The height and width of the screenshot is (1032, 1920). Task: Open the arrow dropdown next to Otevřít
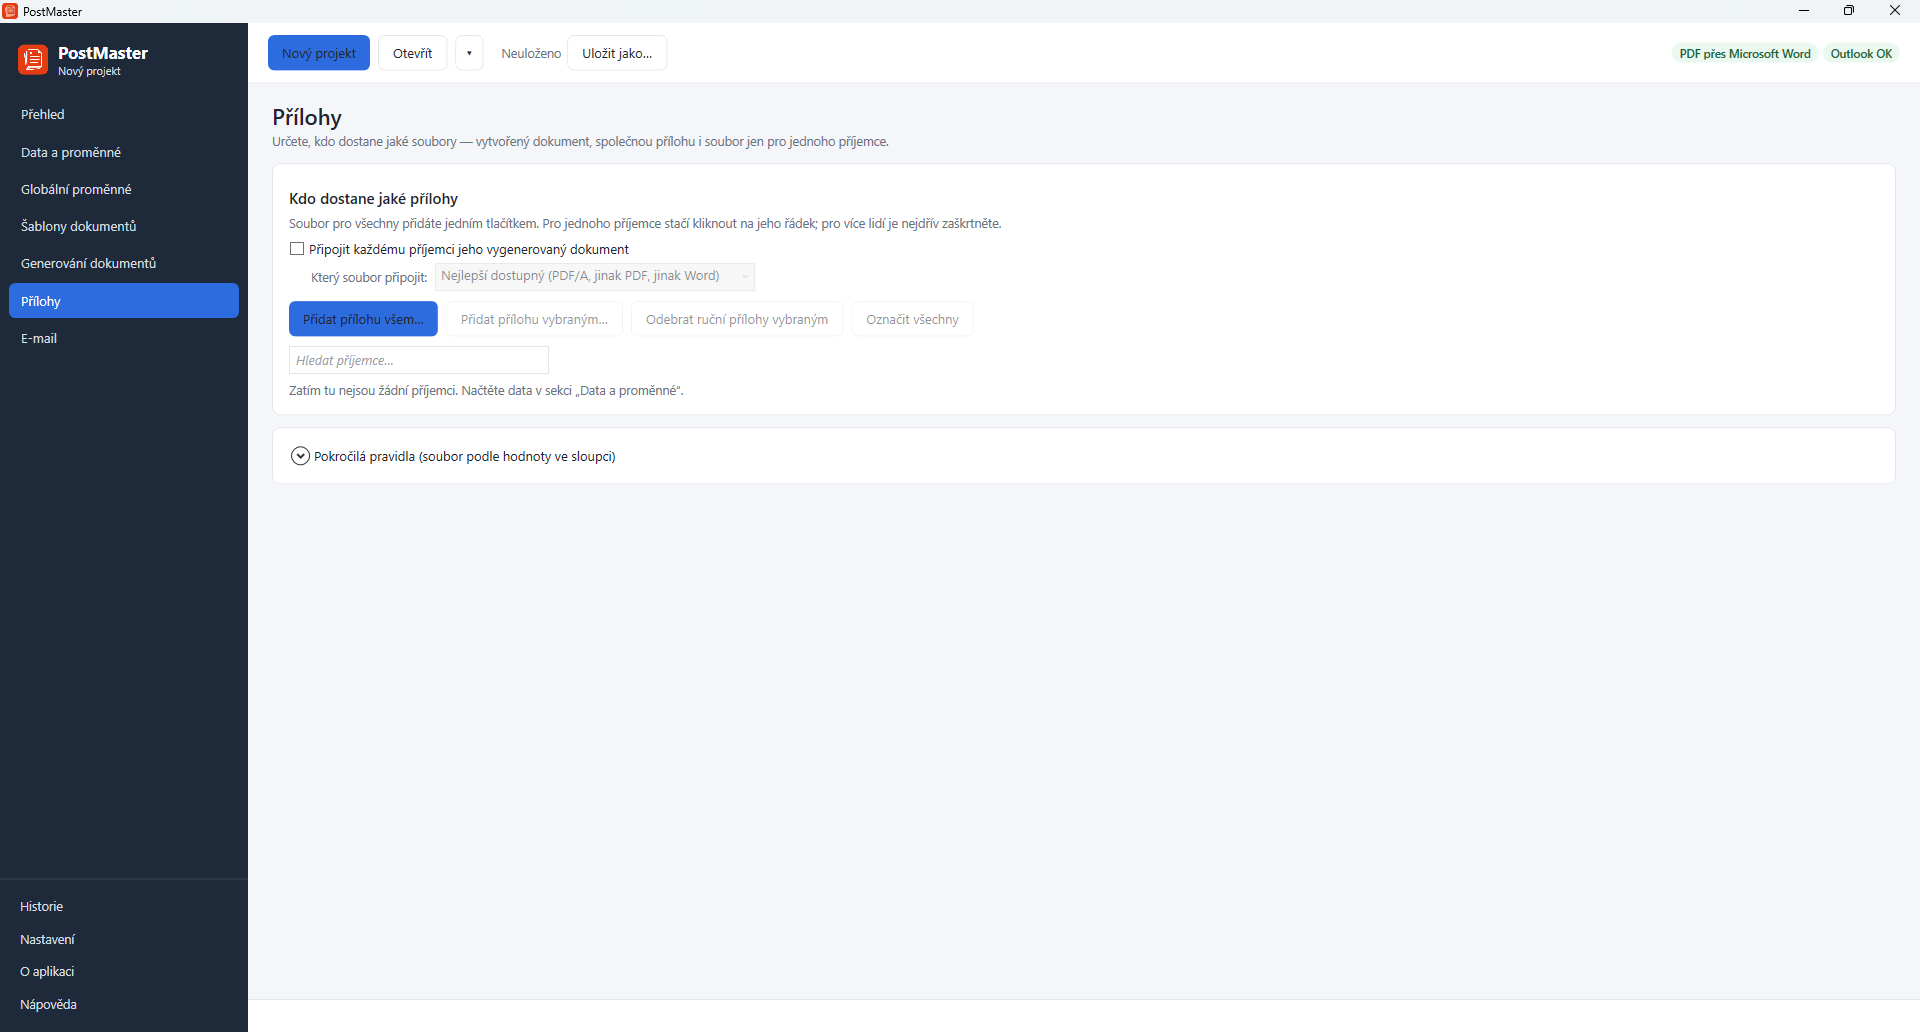(469, 53)
